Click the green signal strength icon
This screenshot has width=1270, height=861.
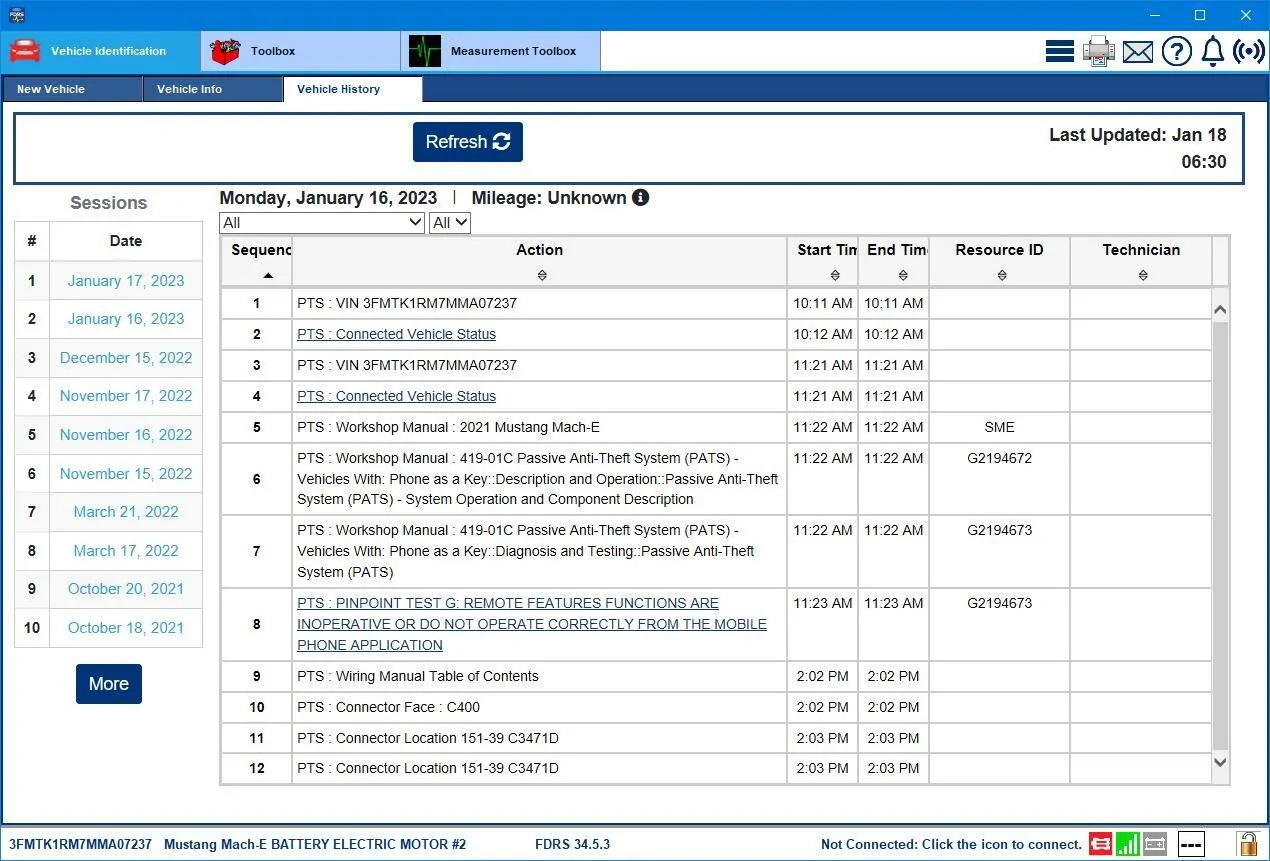tap(1128, 844)
